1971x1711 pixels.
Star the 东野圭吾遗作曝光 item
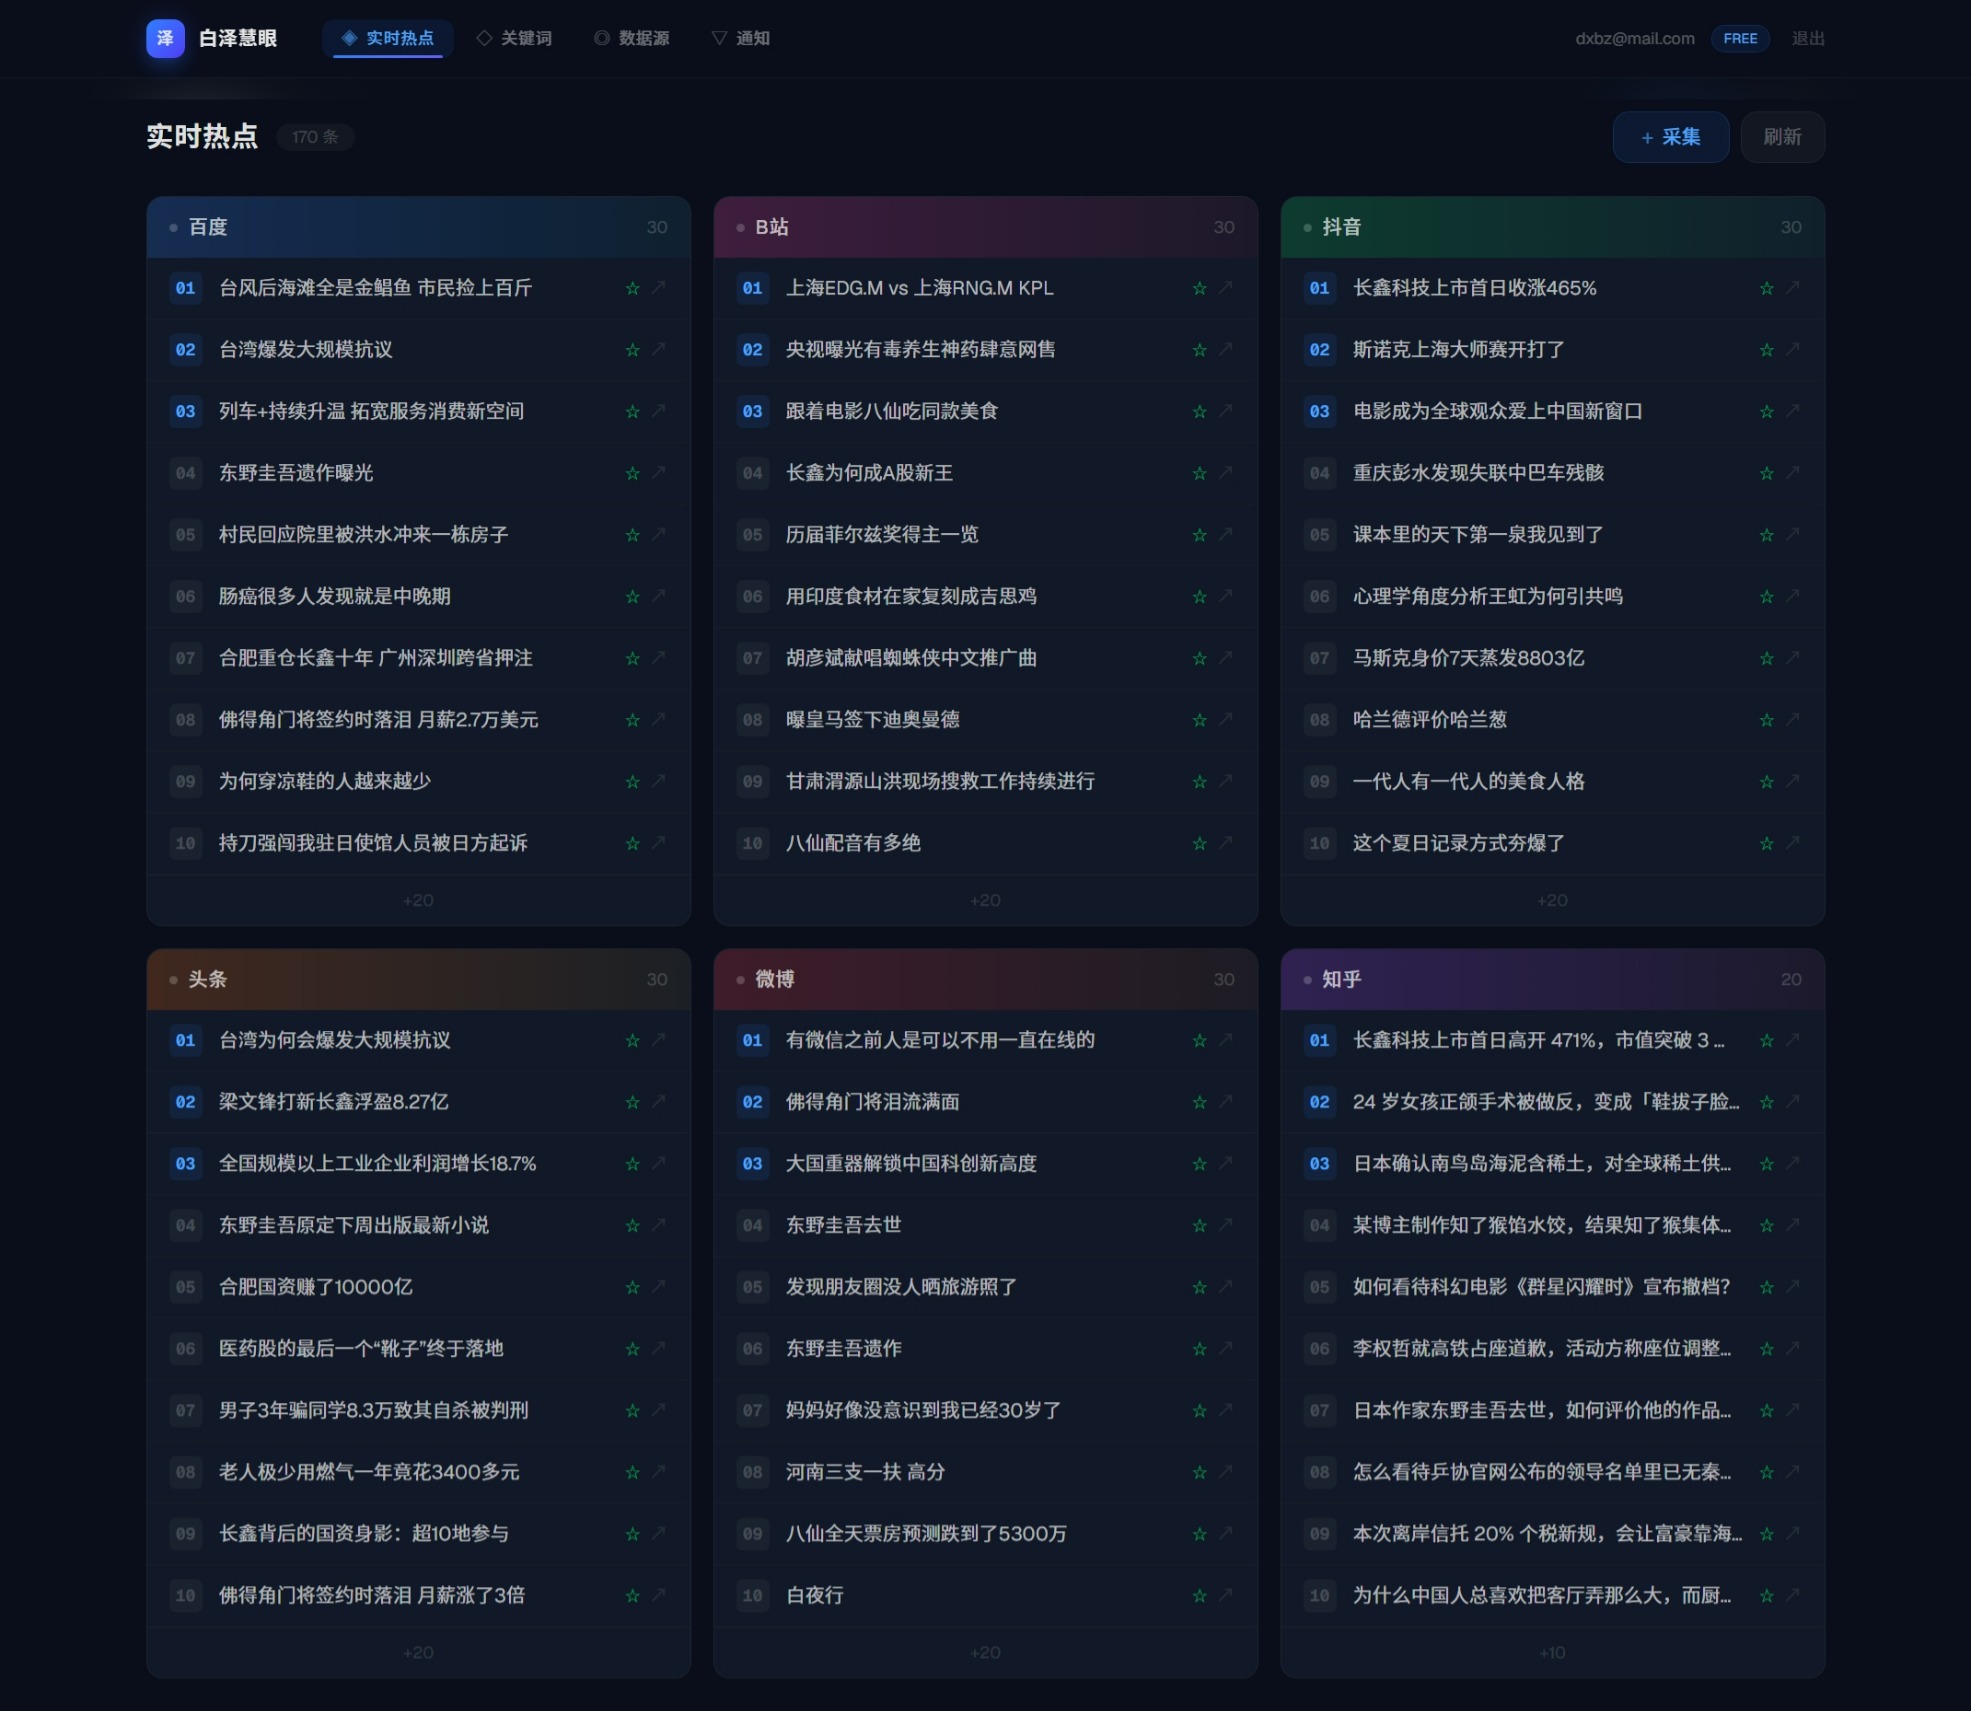pyautogui.click(x=632, y=473)
